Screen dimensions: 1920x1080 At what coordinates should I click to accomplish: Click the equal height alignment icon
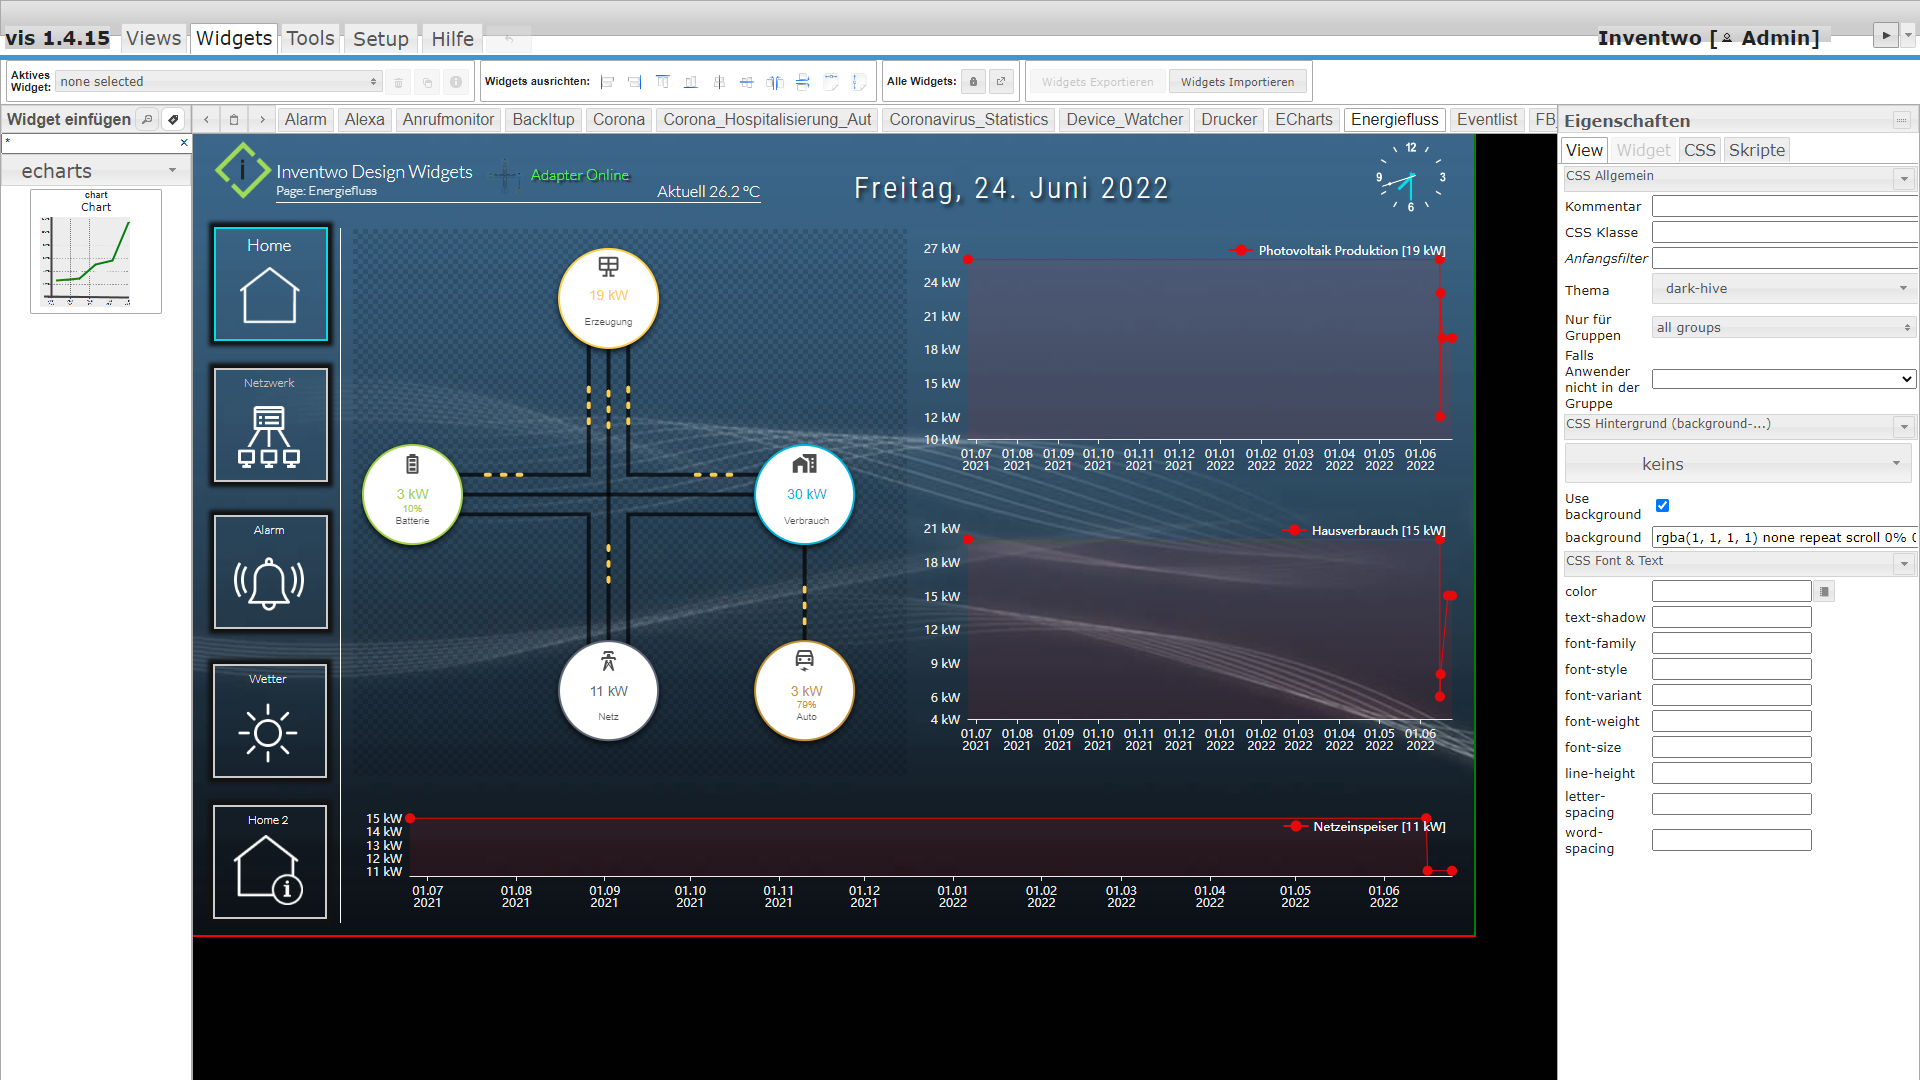point(859,82)
